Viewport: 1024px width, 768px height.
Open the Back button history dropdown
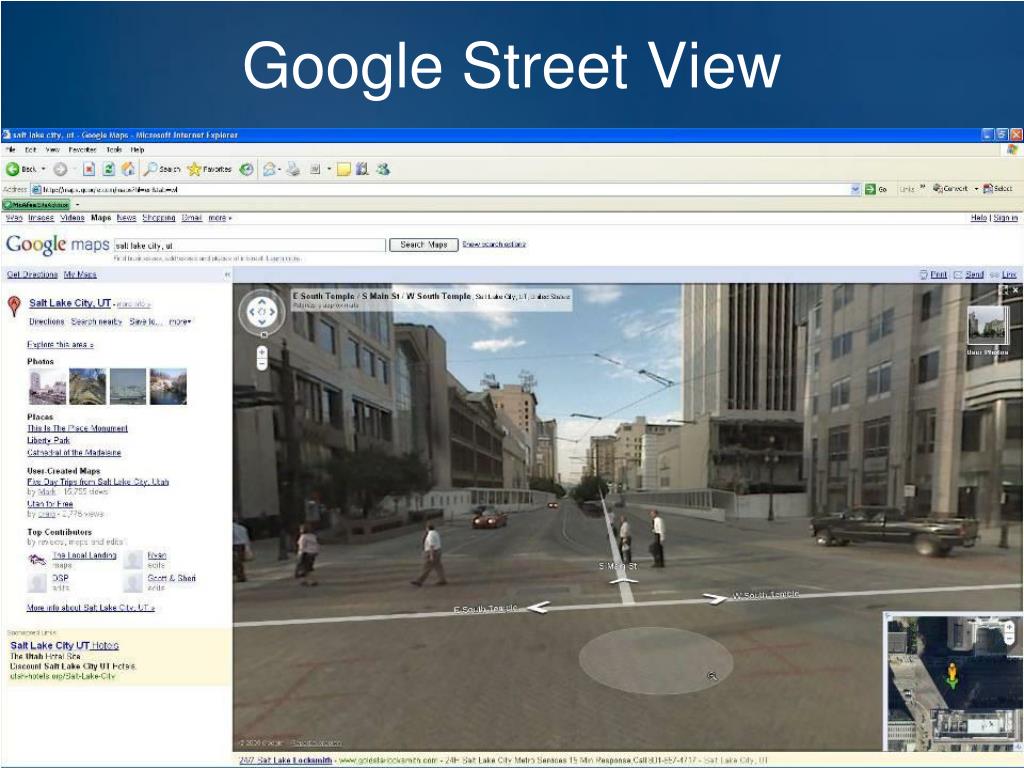44,169
